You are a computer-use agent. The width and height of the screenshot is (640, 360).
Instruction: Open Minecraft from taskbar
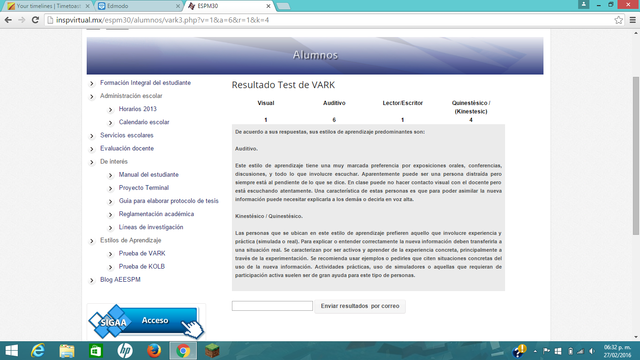pos(212,351)
